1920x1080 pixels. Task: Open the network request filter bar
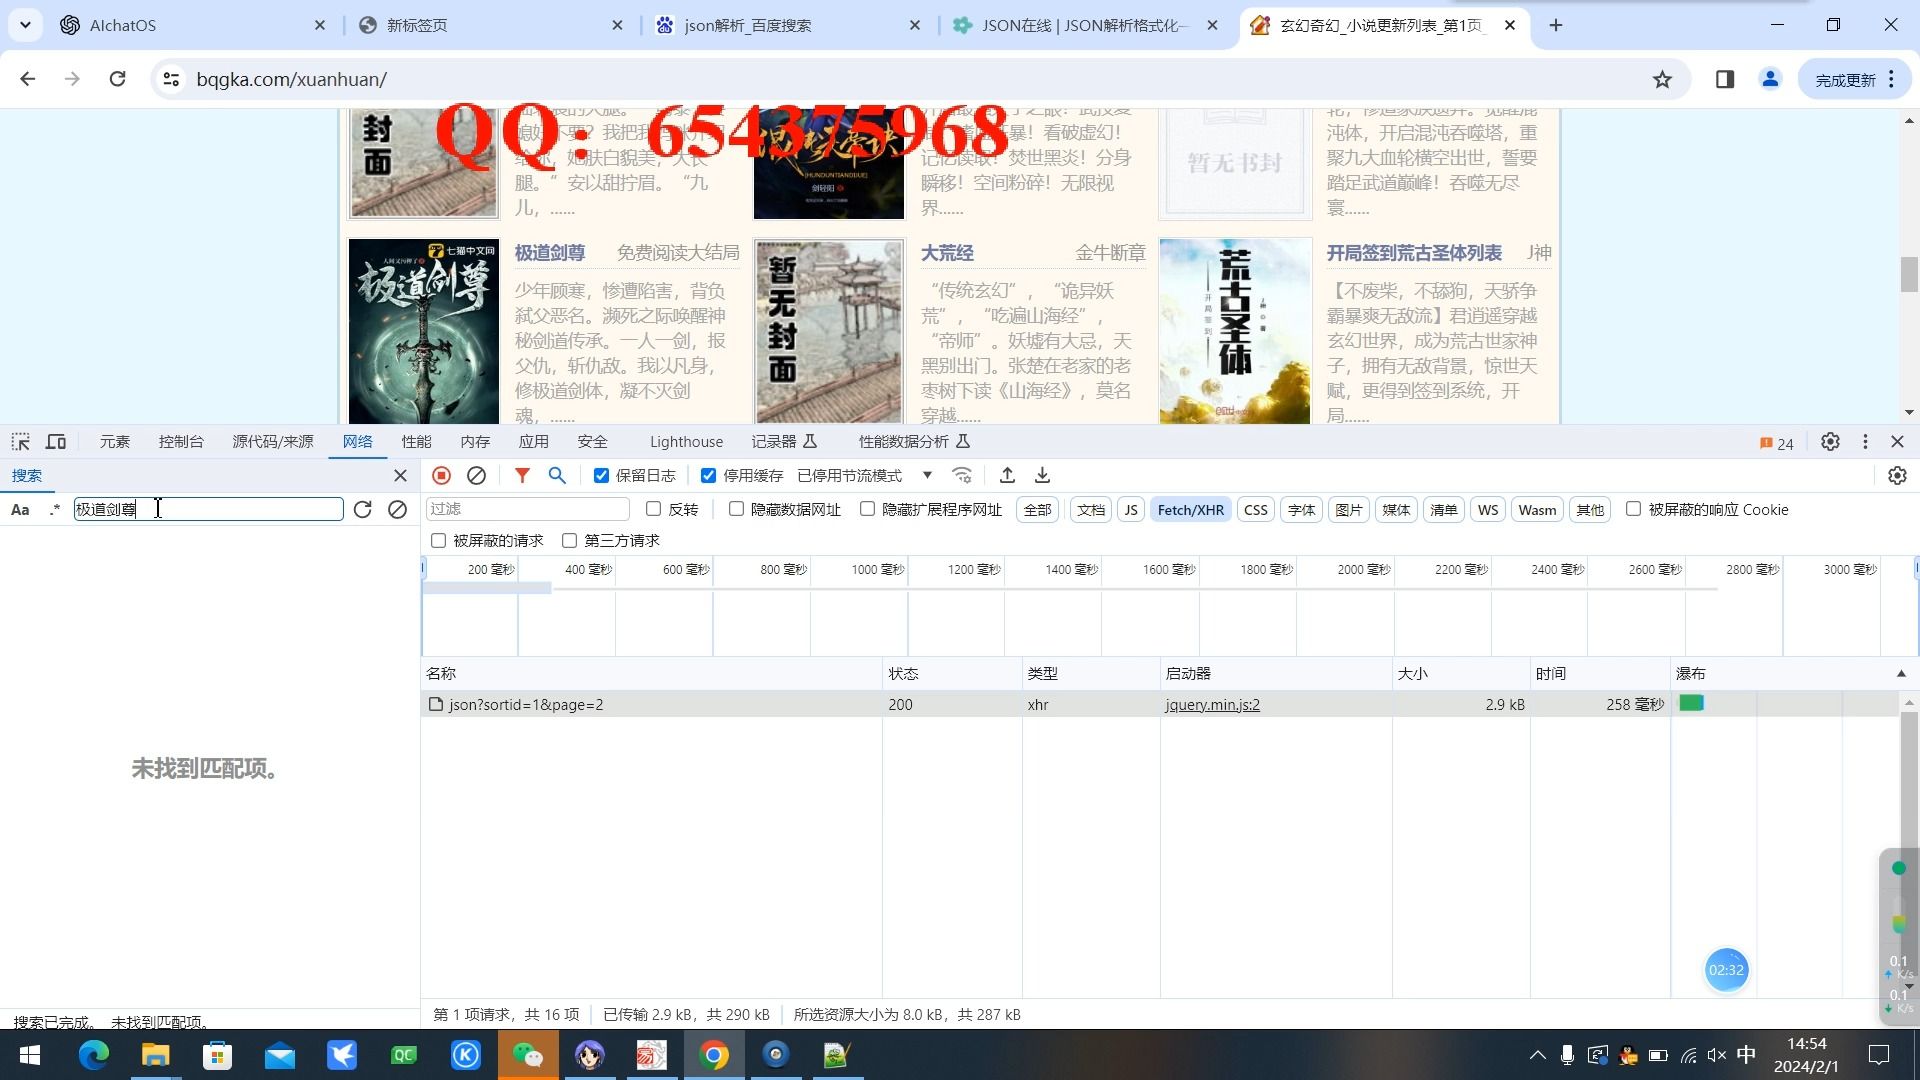(521, 475)
